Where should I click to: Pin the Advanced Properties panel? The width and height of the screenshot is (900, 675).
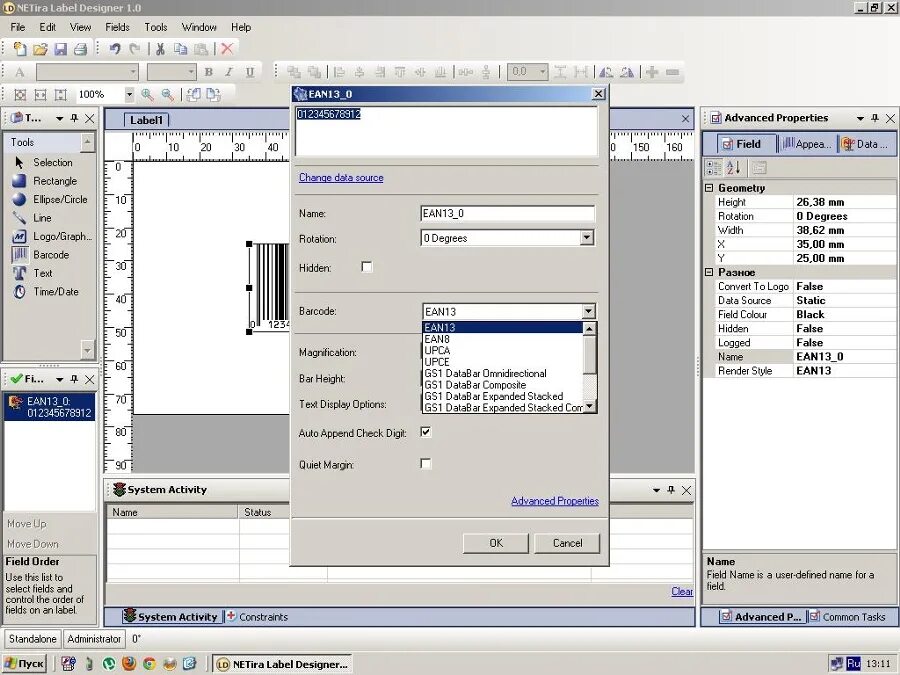[x=875, y=118]
